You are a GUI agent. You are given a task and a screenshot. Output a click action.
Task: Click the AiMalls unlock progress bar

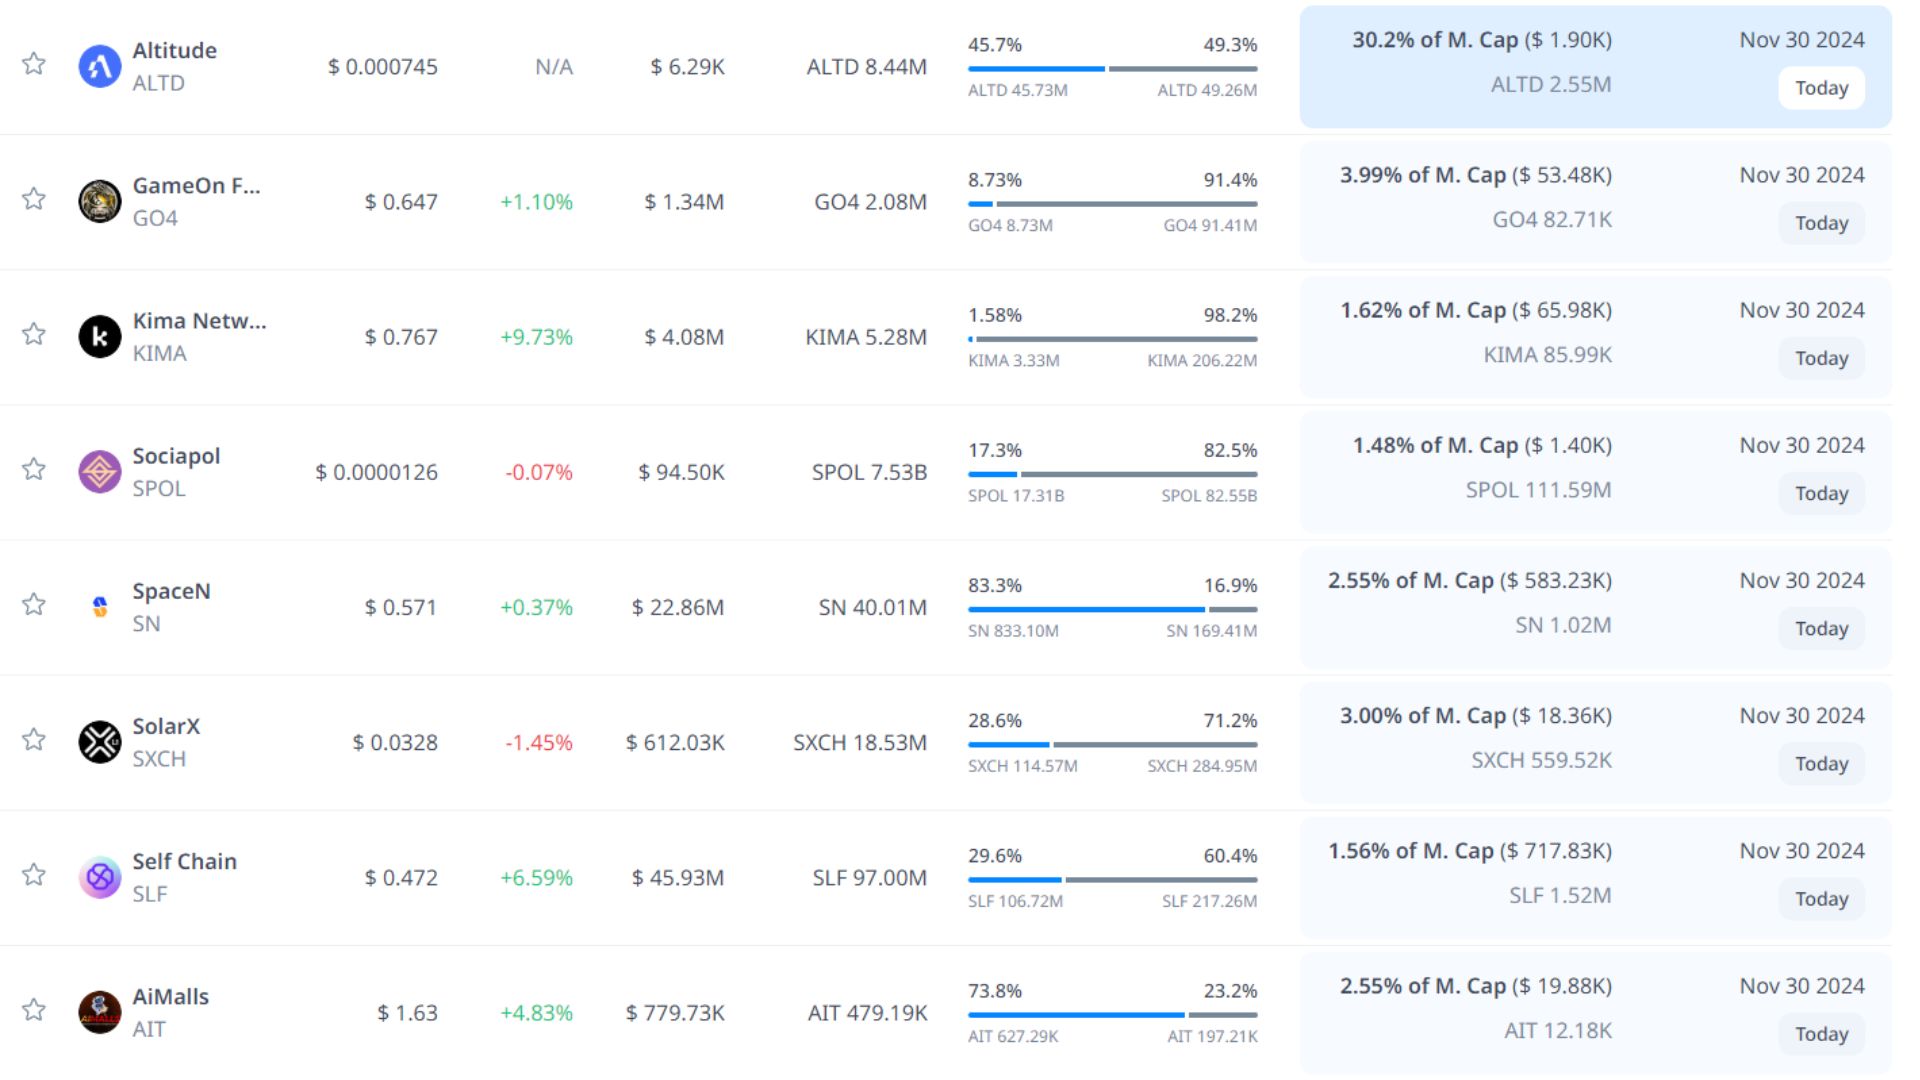pos(1112,1015)
